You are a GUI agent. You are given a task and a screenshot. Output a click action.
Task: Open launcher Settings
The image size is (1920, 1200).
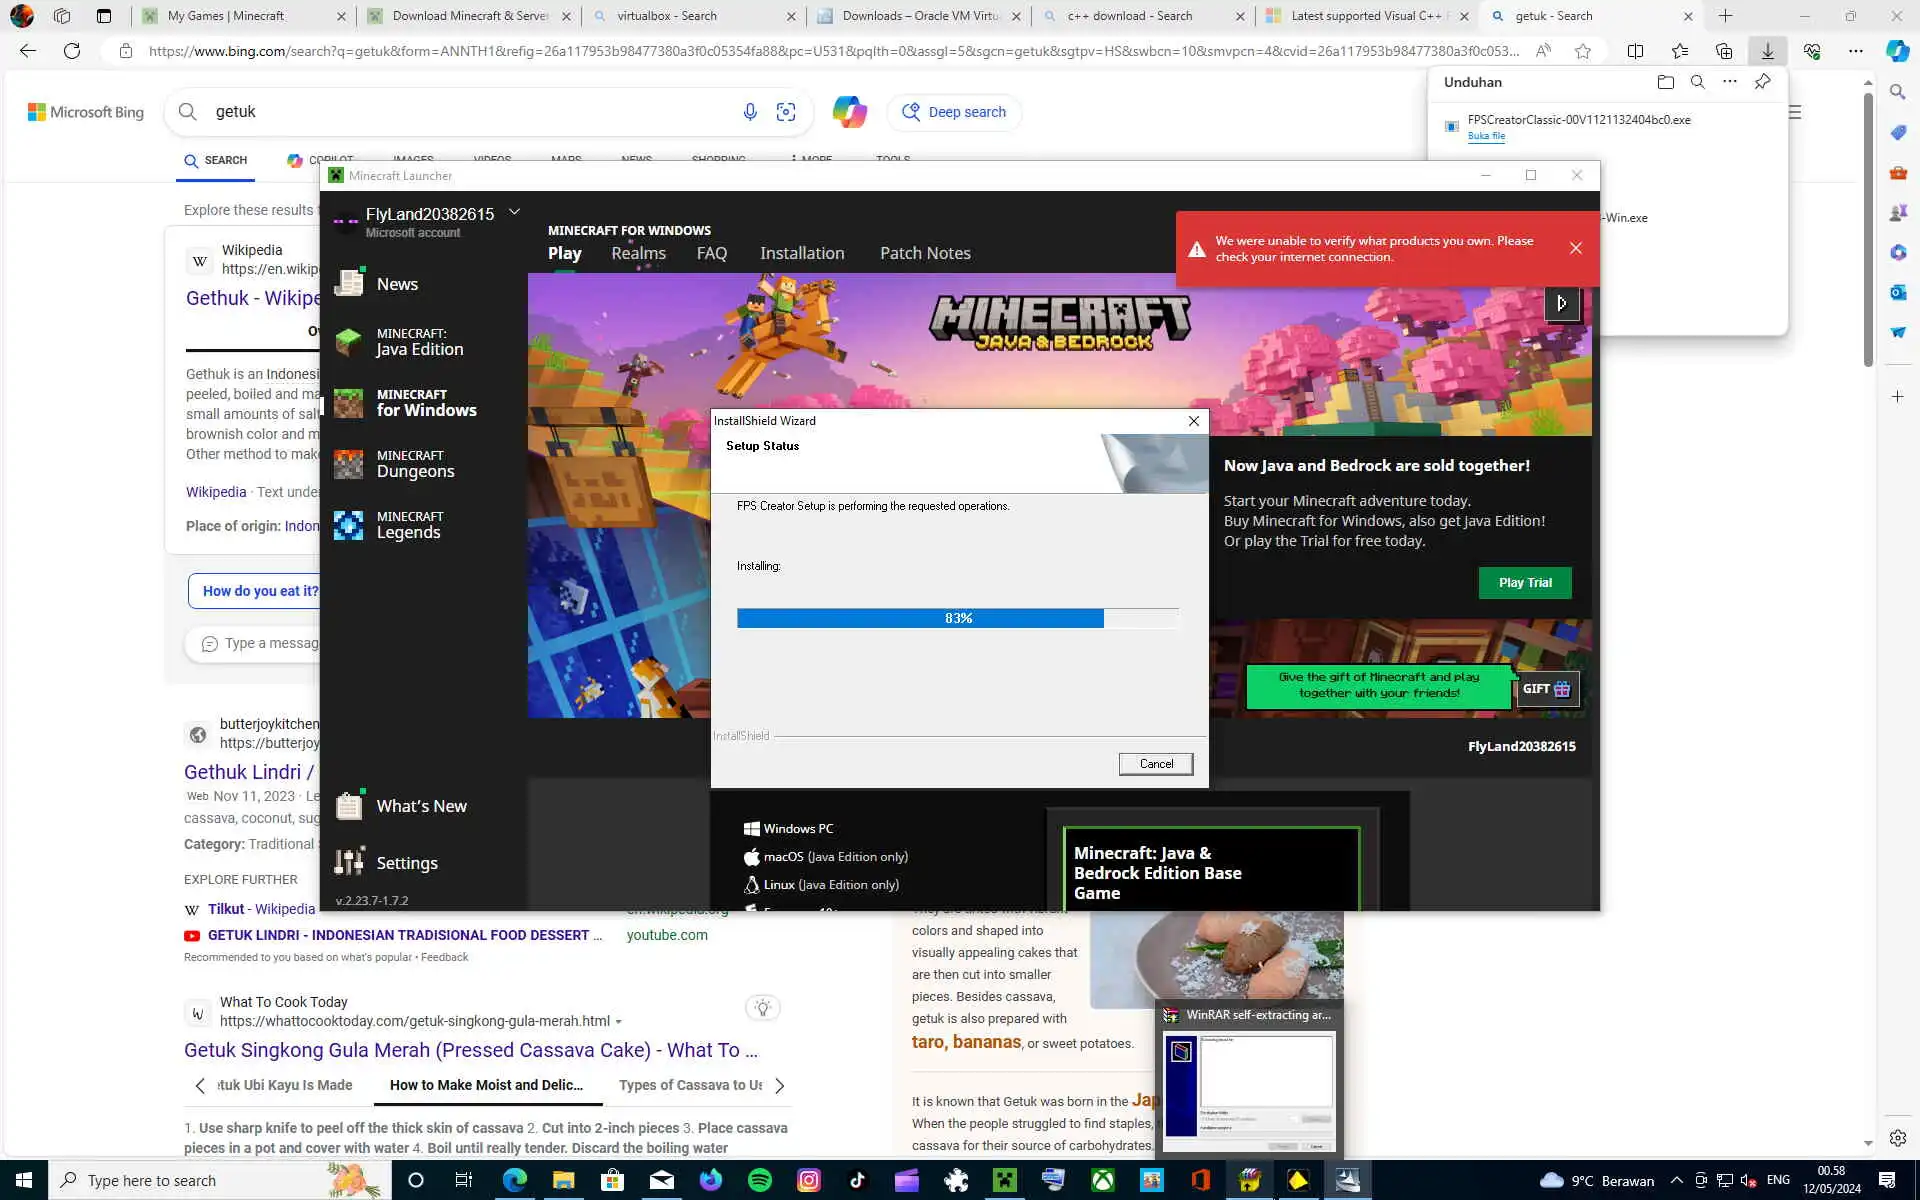[406, 863]
